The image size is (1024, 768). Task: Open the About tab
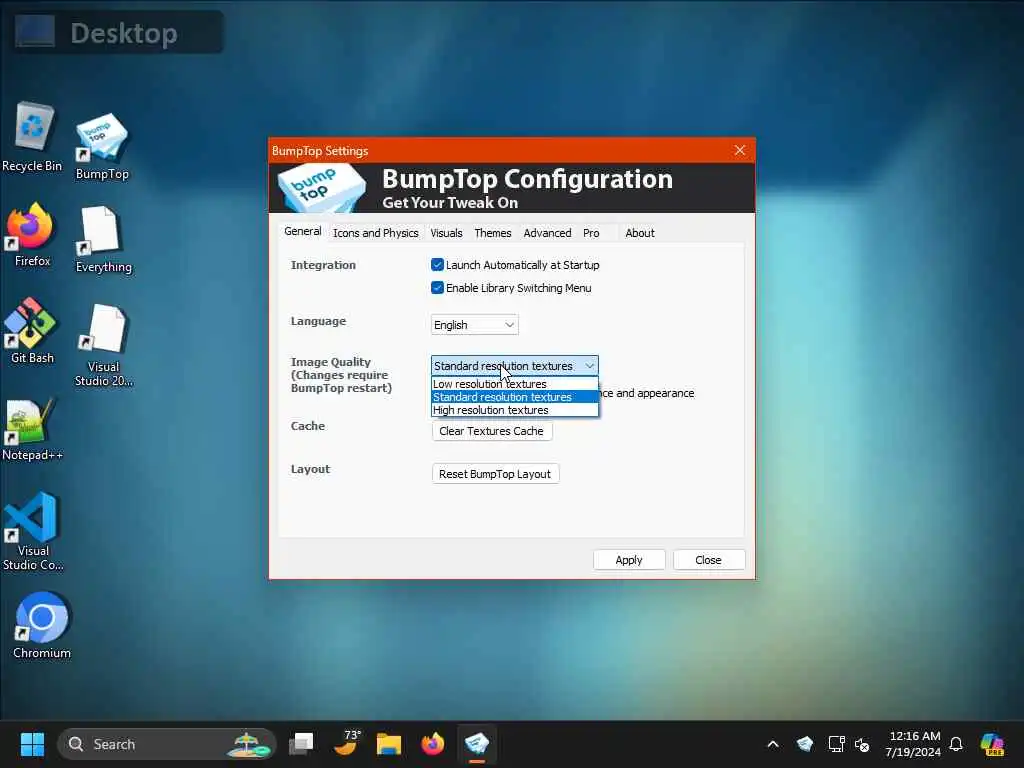pos(639,232)
